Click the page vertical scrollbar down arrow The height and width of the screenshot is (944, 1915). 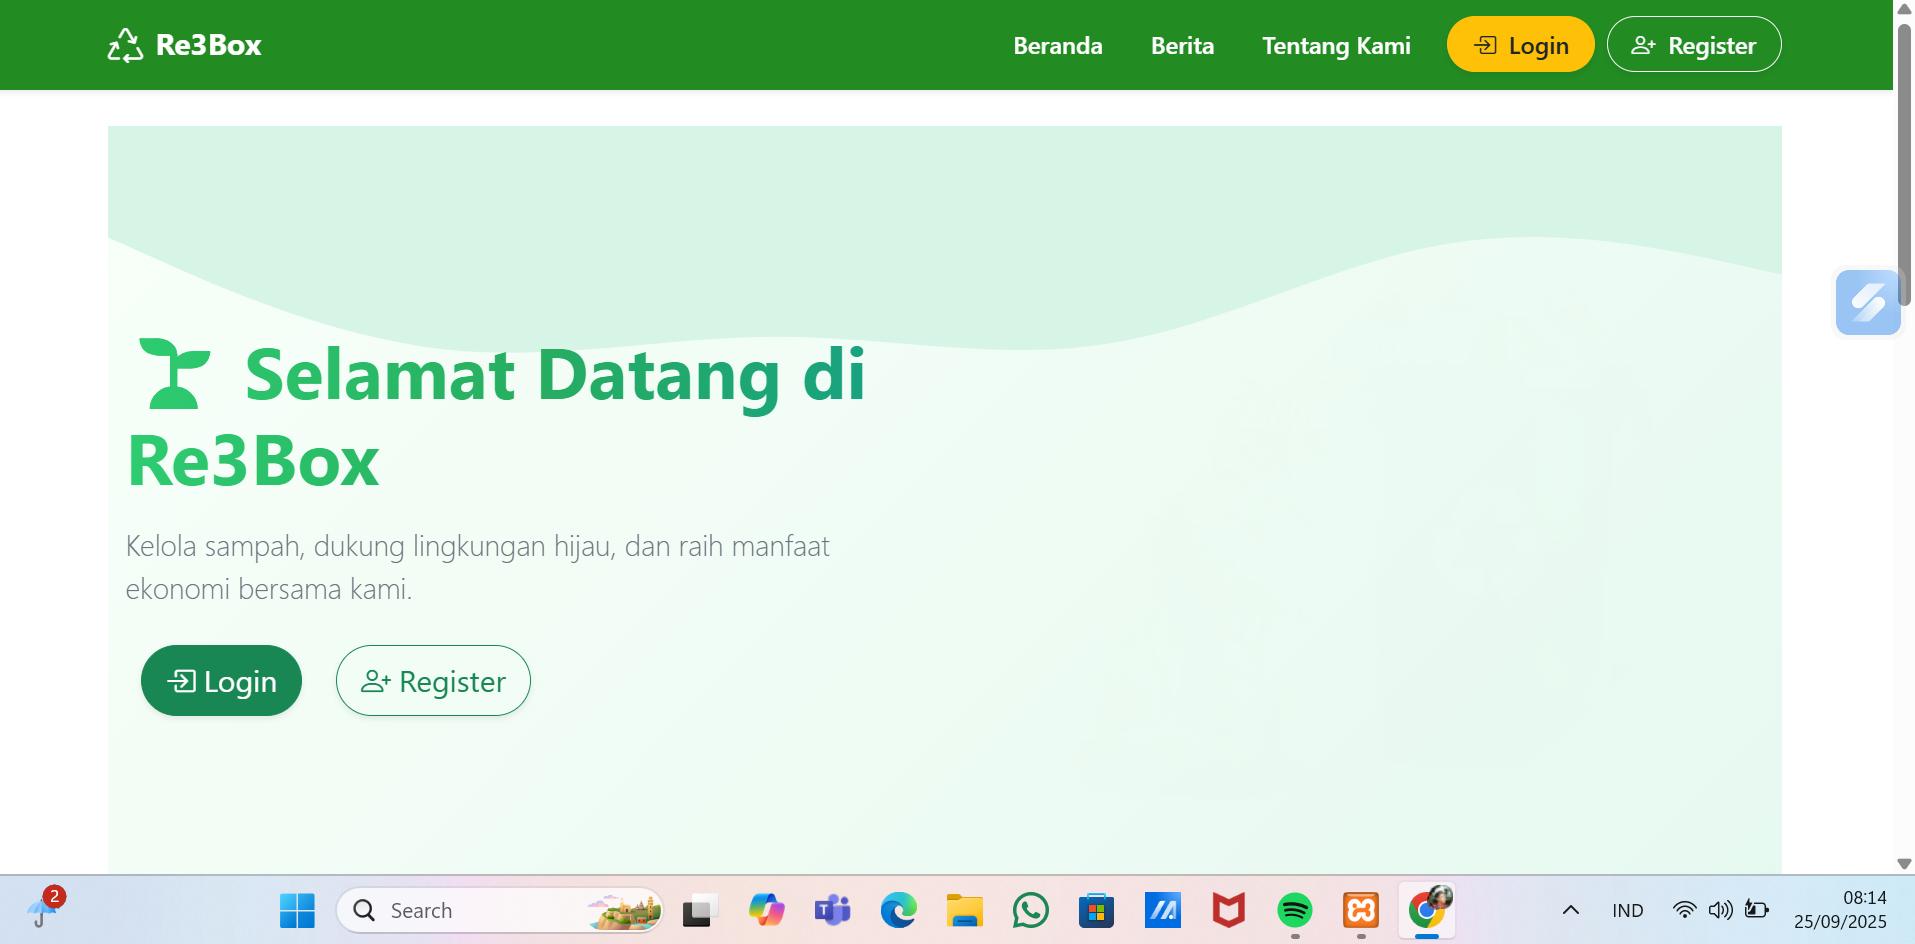pyautogui.click(x=1904, y=864)
